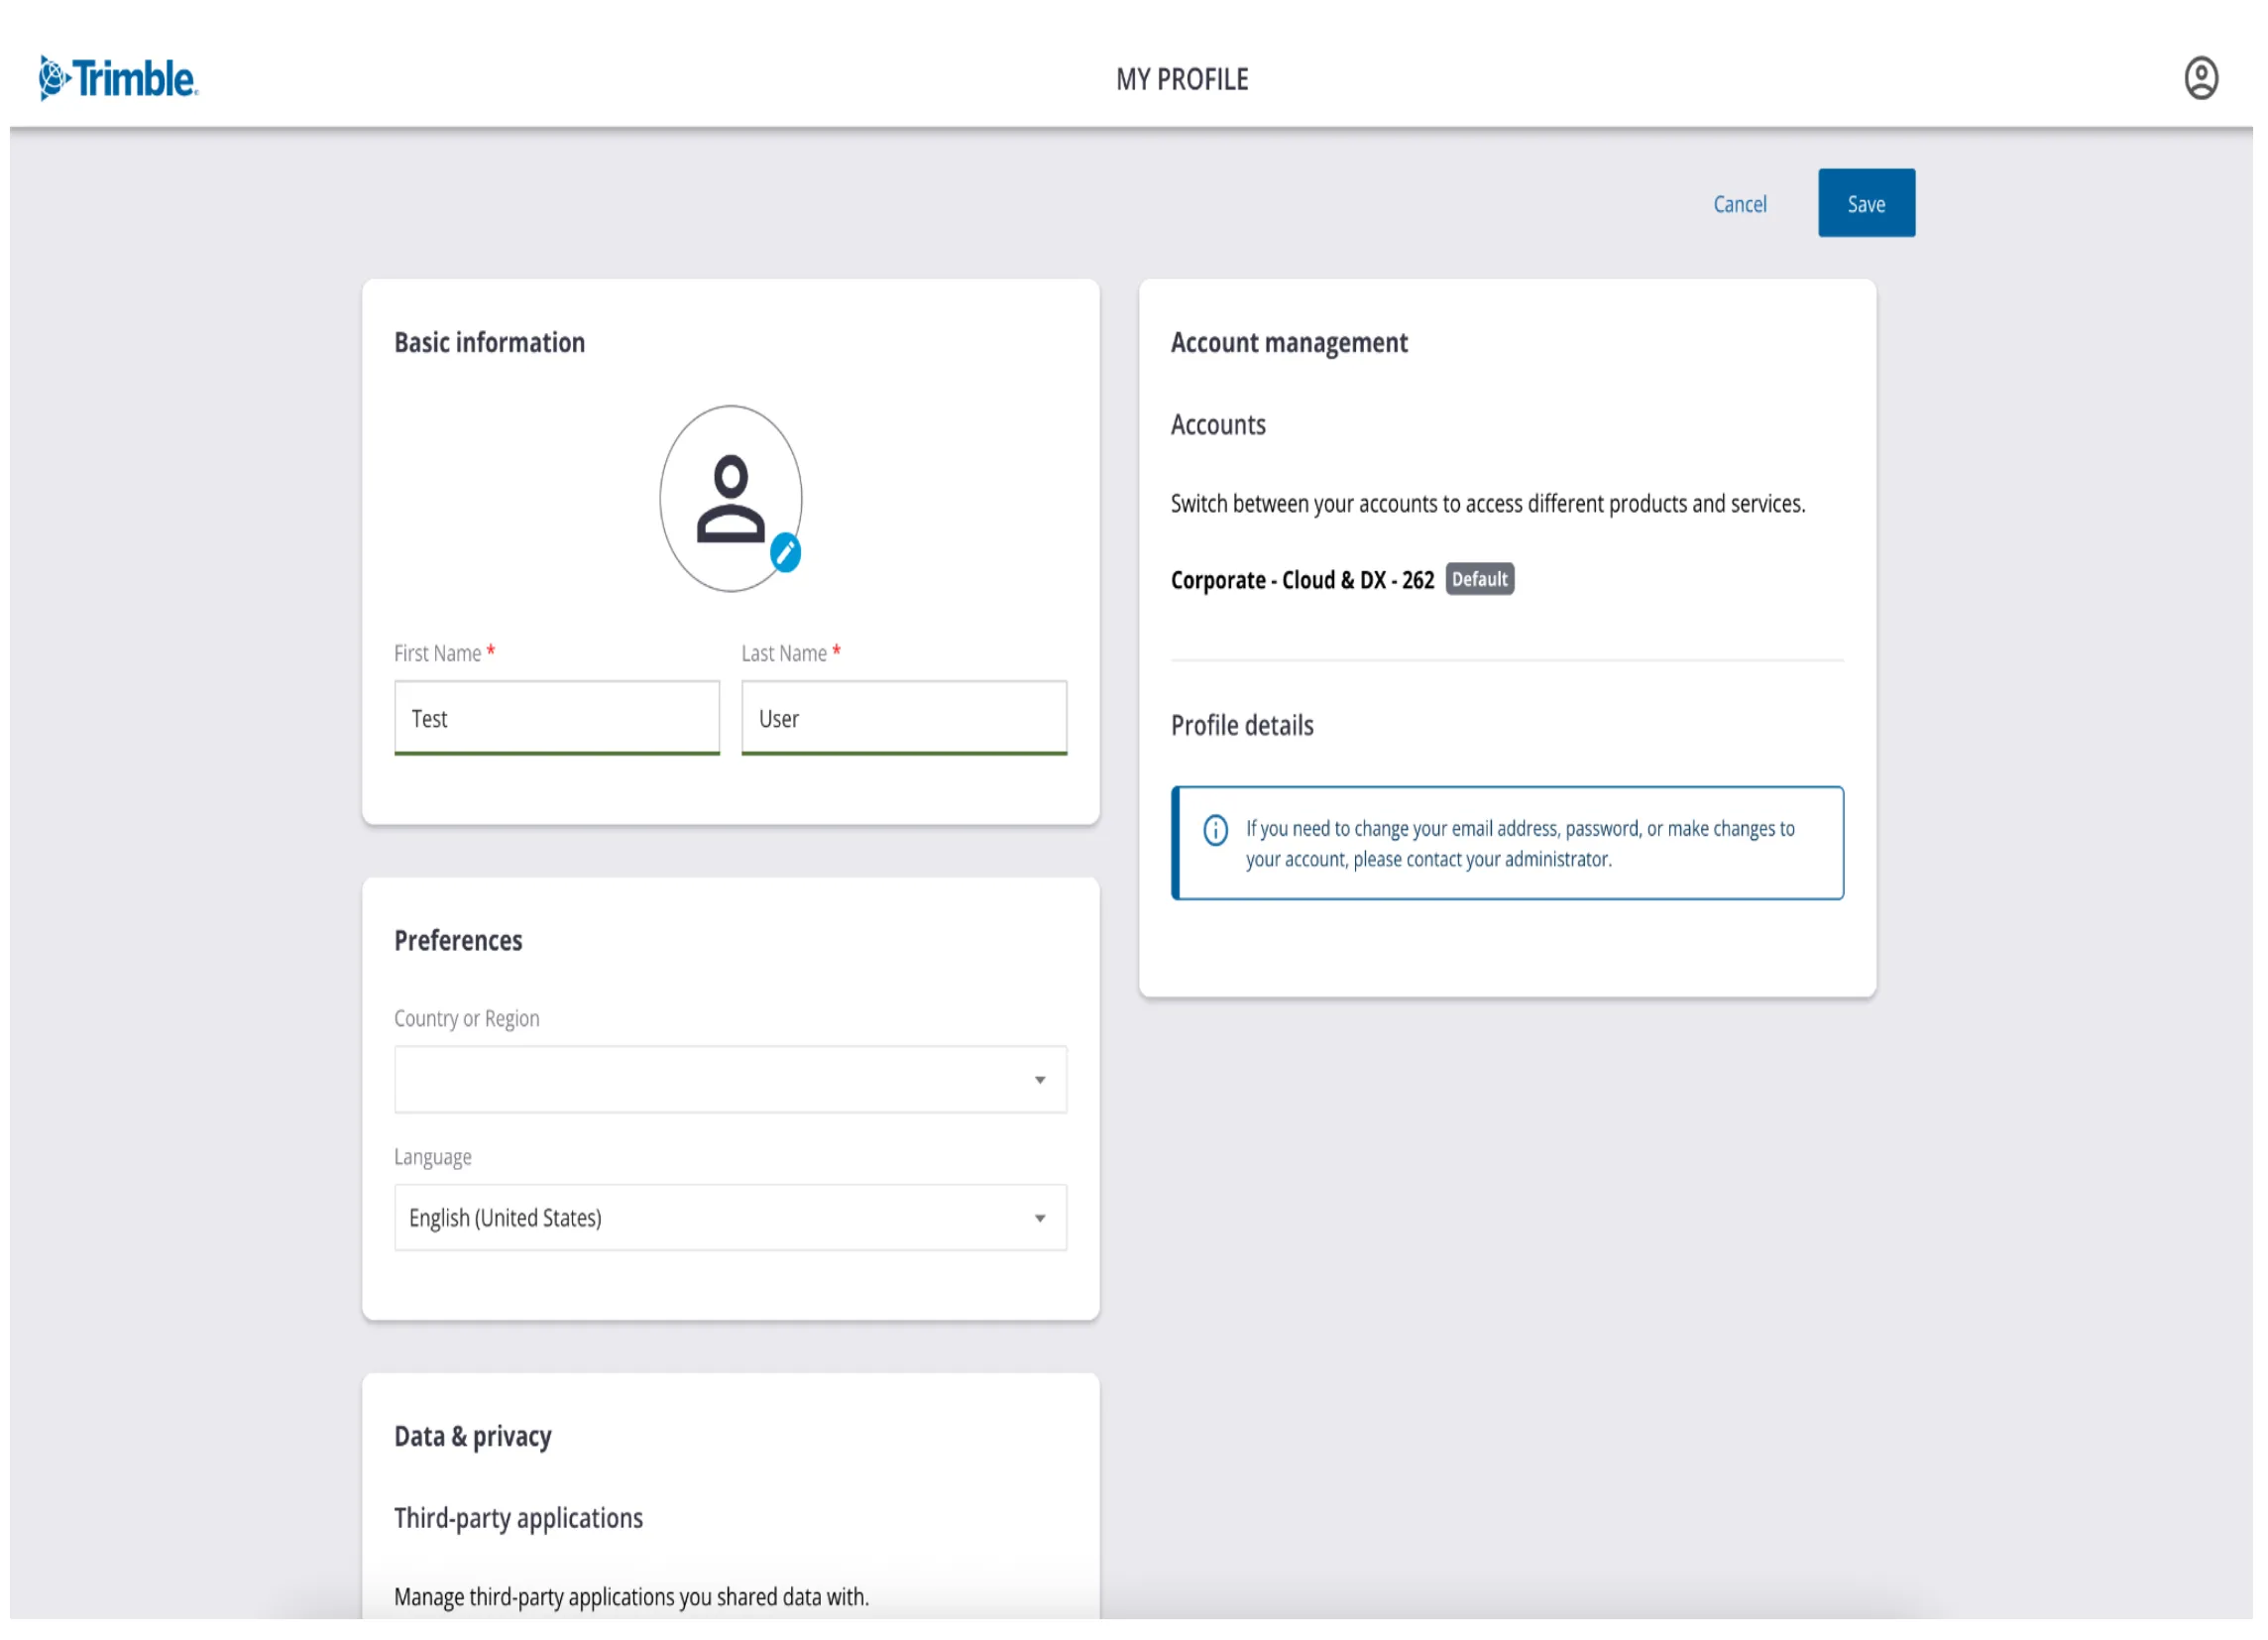This screenshot has height=1640, width=2268.
Task: Open the user account icon menu
Action: tap(2200, 78)
